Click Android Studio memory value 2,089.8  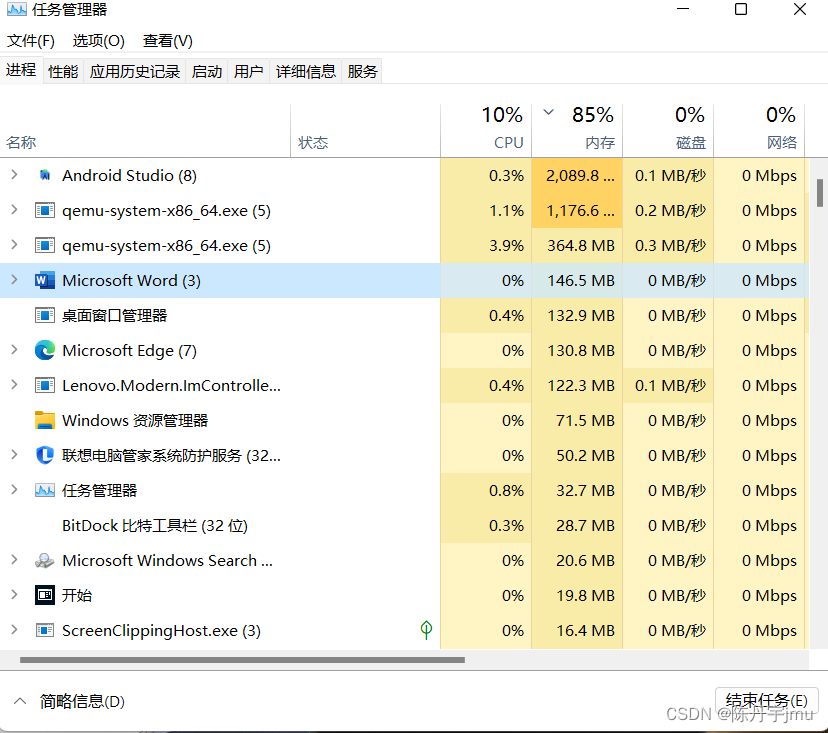pos(577,175)
